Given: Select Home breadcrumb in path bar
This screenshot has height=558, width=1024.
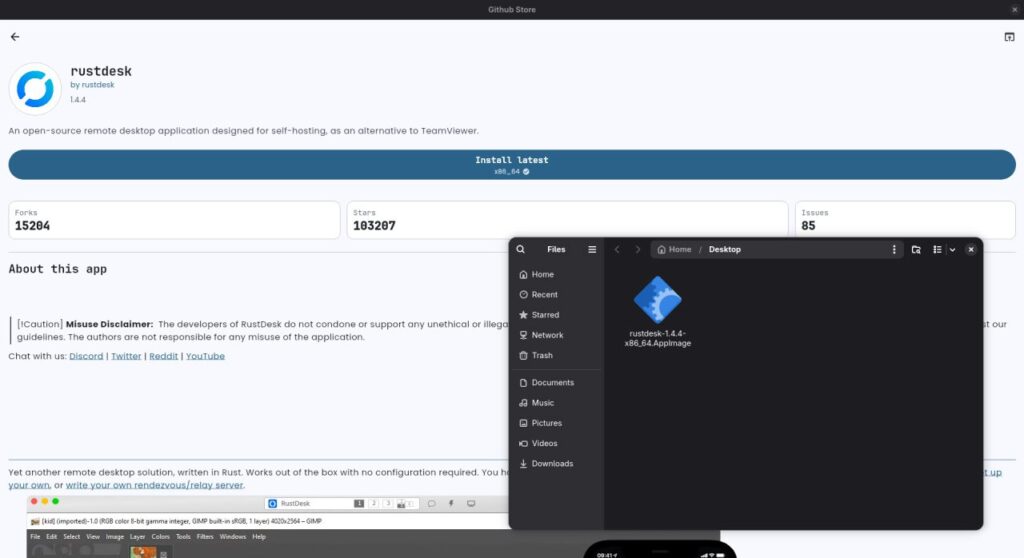Looking at the screenshot, I should pos(675,249).
